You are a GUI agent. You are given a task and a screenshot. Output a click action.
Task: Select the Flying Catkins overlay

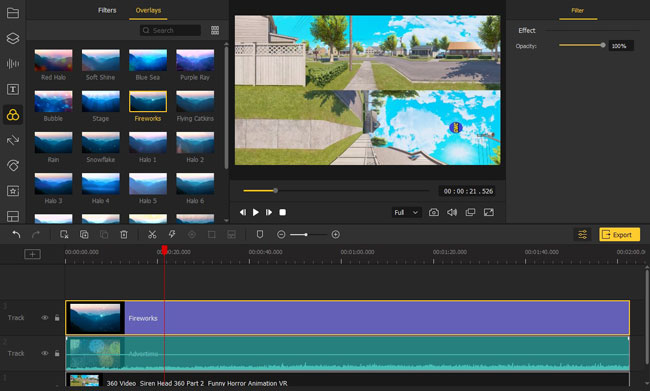[x=195, y=102]
